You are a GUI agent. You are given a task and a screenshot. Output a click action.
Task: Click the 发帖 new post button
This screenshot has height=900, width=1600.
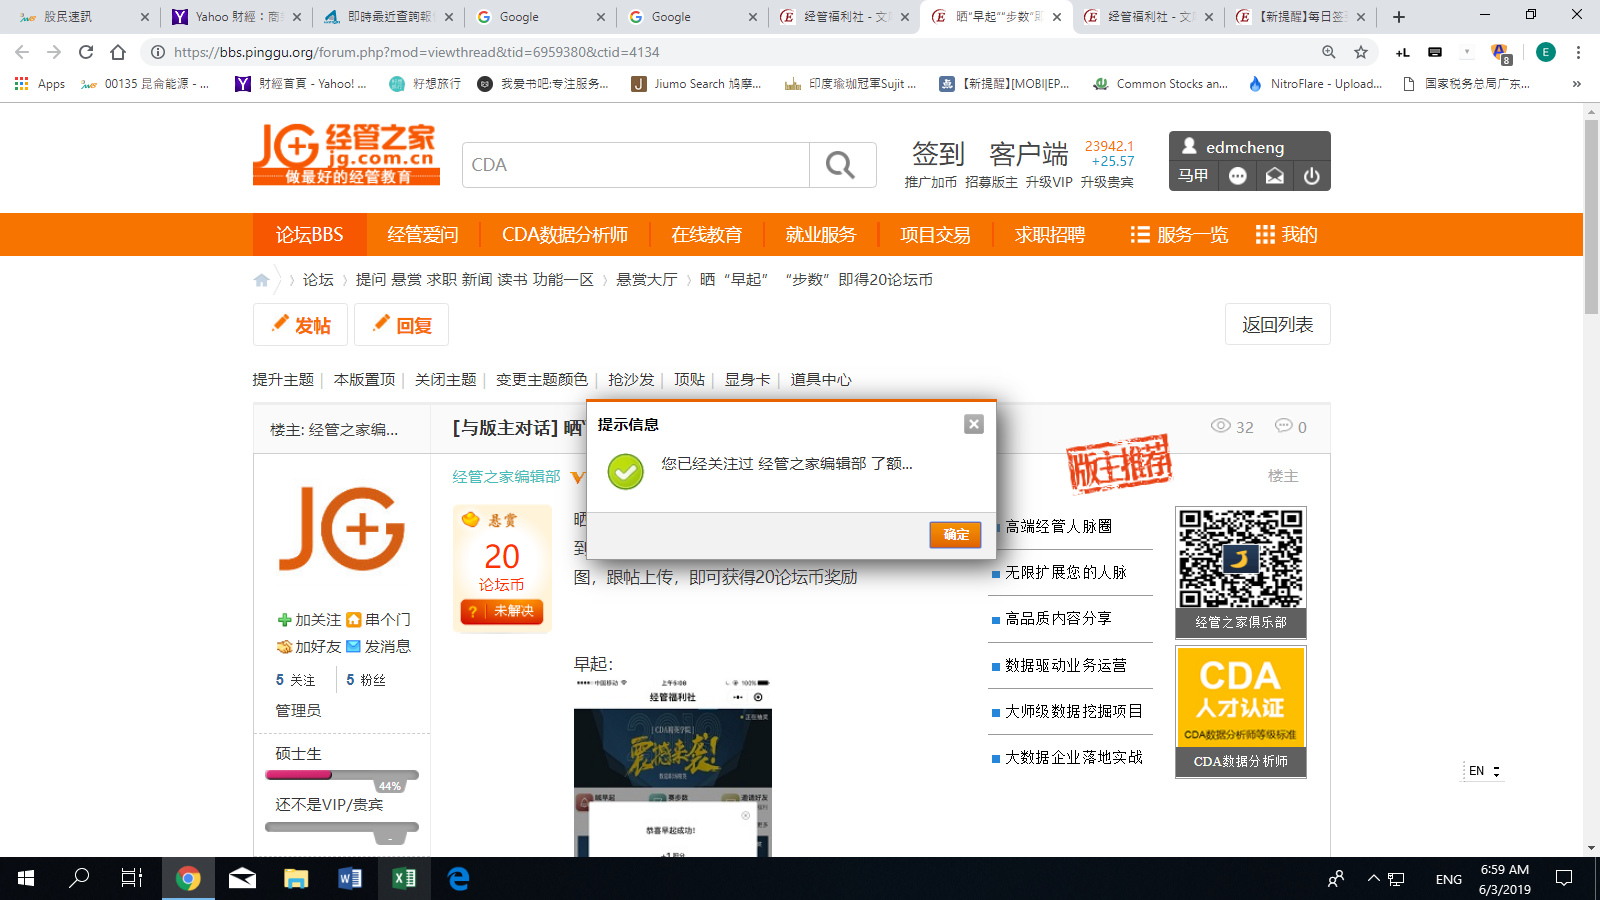[x=300, y=325]
